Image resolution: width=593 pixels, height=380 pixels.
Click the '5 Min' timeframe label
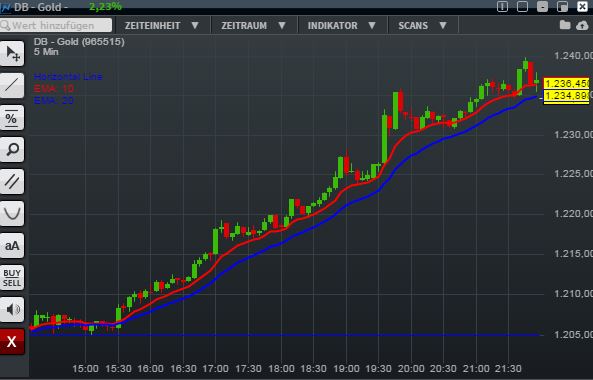(46, 52)
